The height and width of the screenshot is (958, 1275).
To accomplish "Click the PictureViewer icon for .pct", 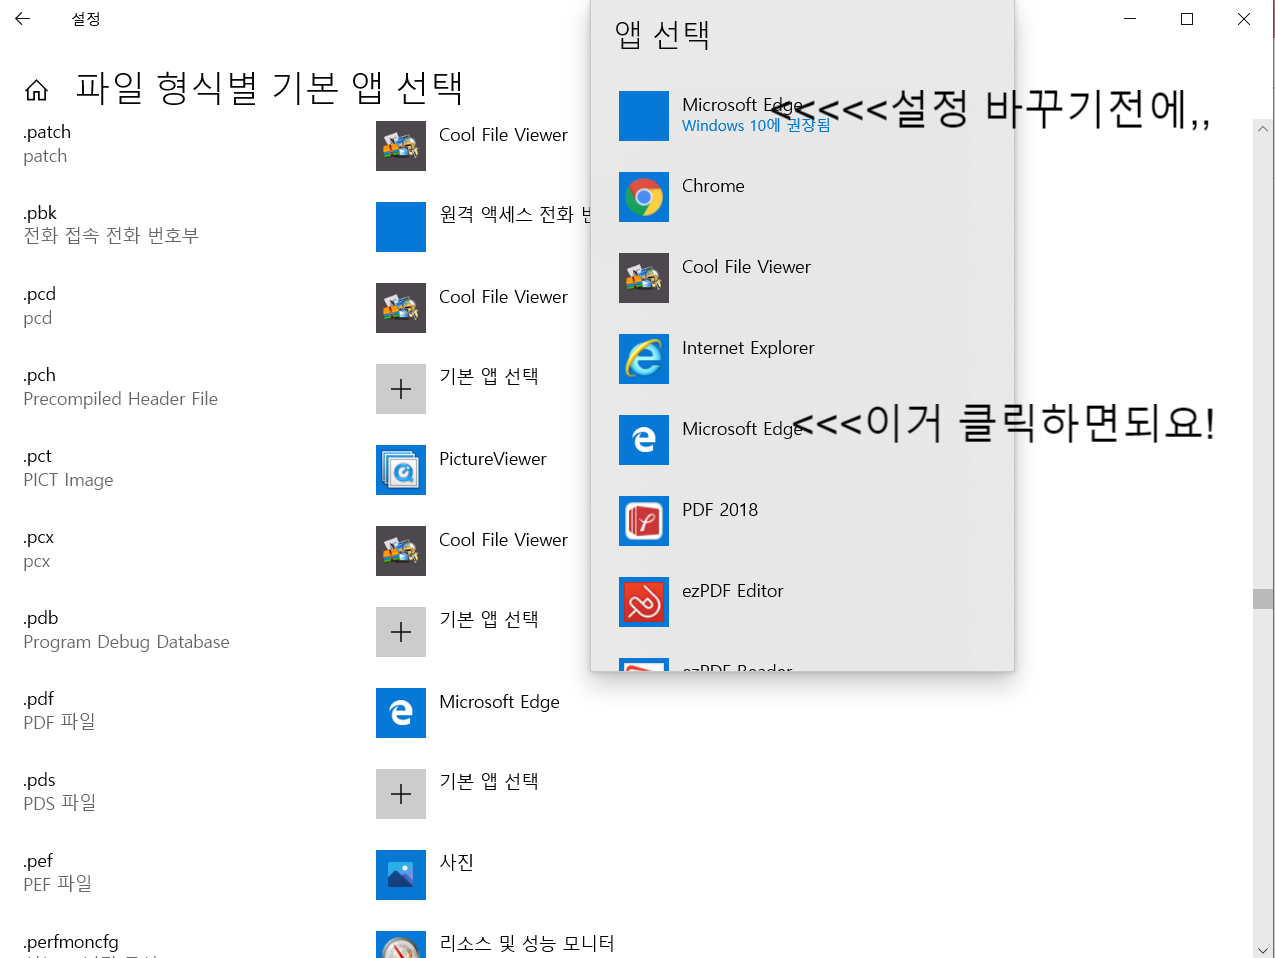I will pyautogui.click(x=401, y=470).
